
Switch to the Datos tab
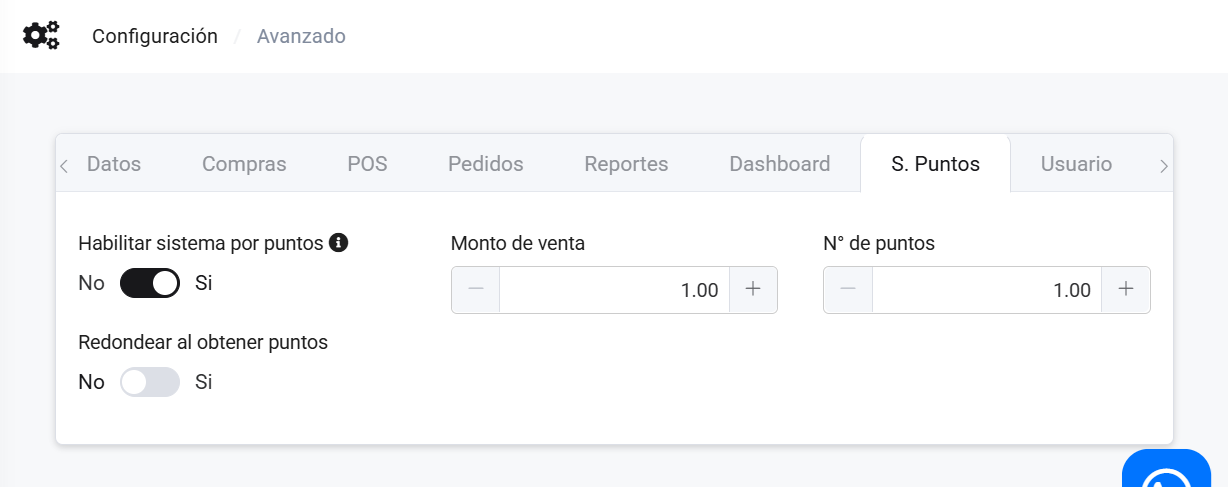click(114, 164)
